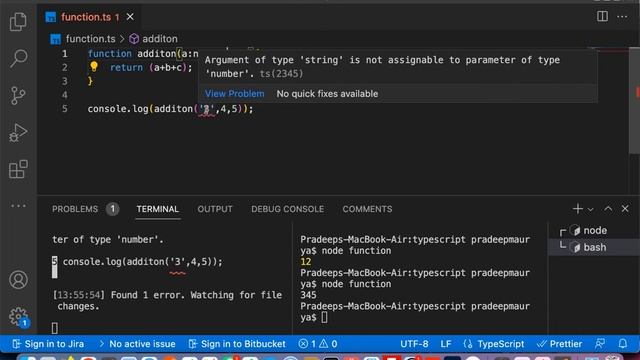Click View Problem link in hover
Screen dimensions: 640x360
coord(234,94)
